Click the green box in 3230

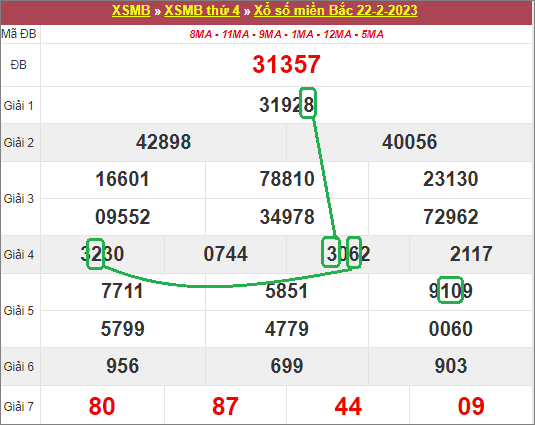click(x=95, y=254)
